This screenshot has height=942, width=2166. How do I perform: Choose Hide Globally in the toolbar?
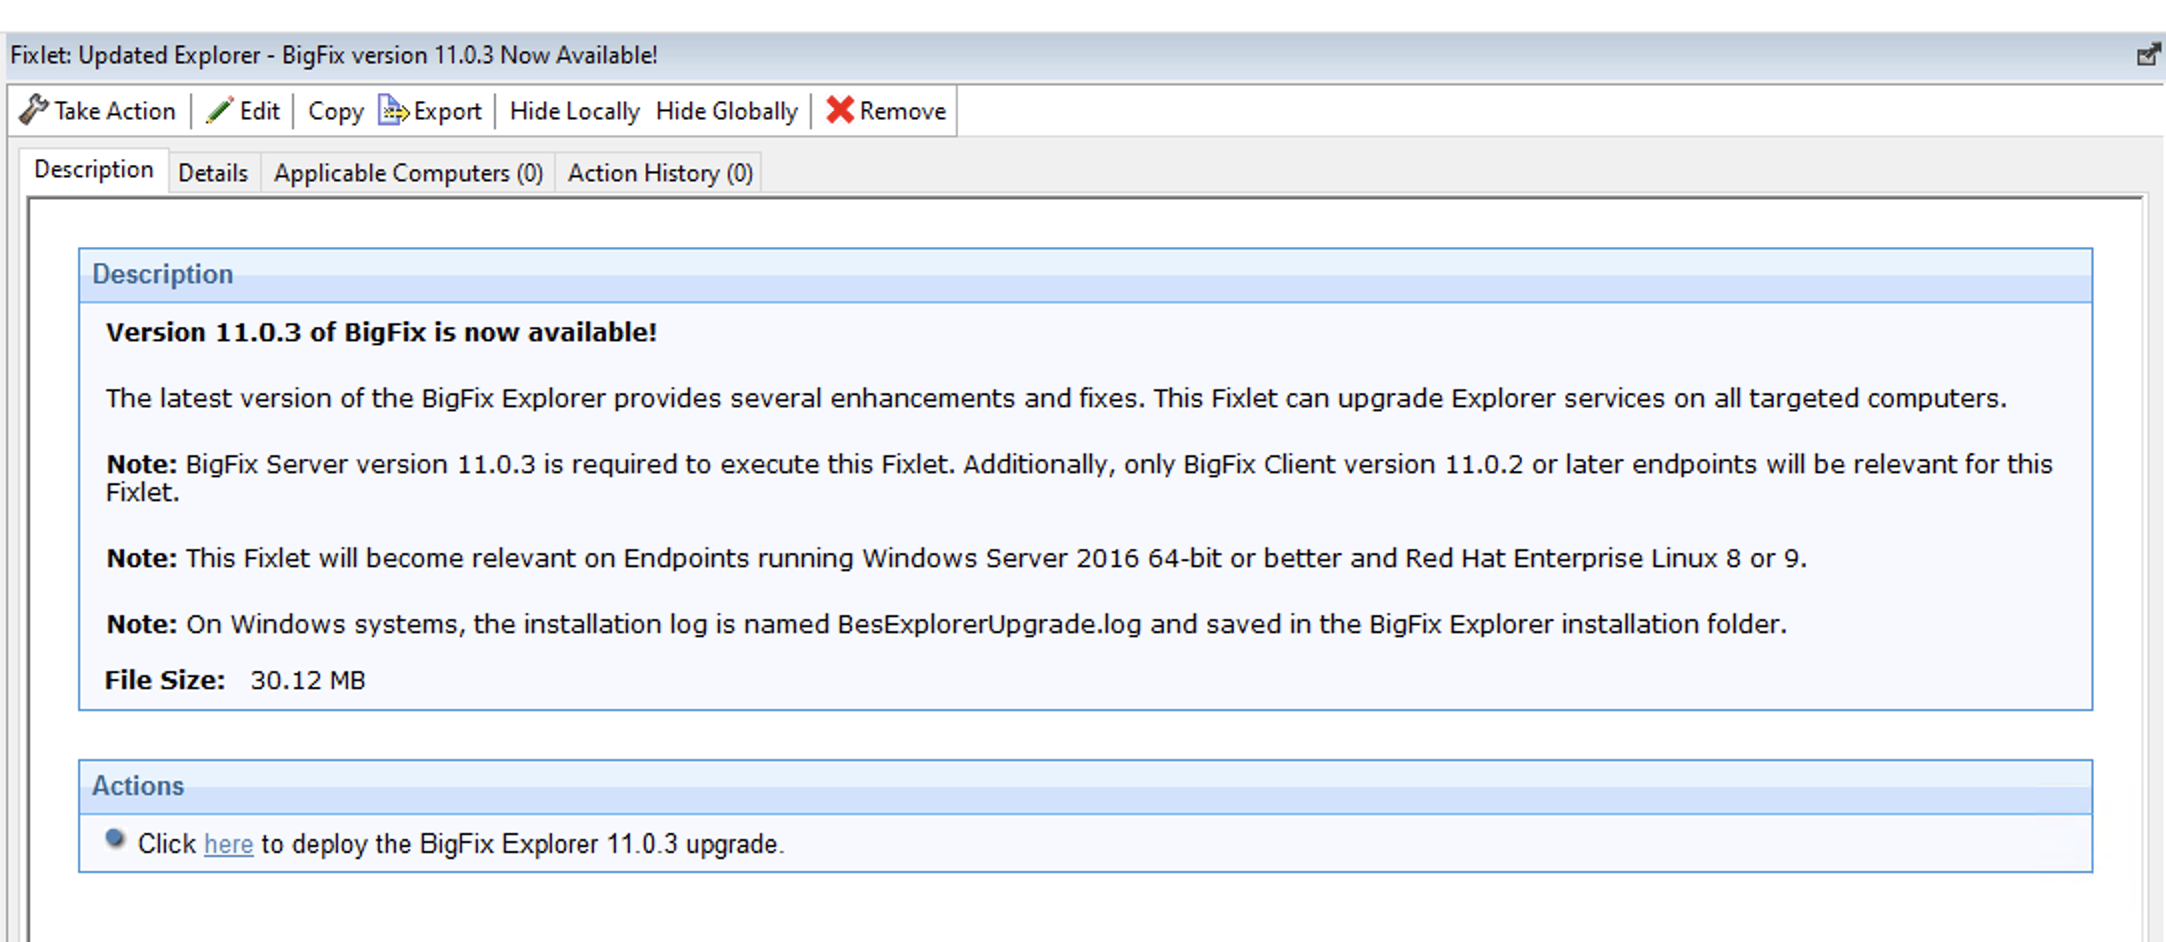(x=726, y=111)
